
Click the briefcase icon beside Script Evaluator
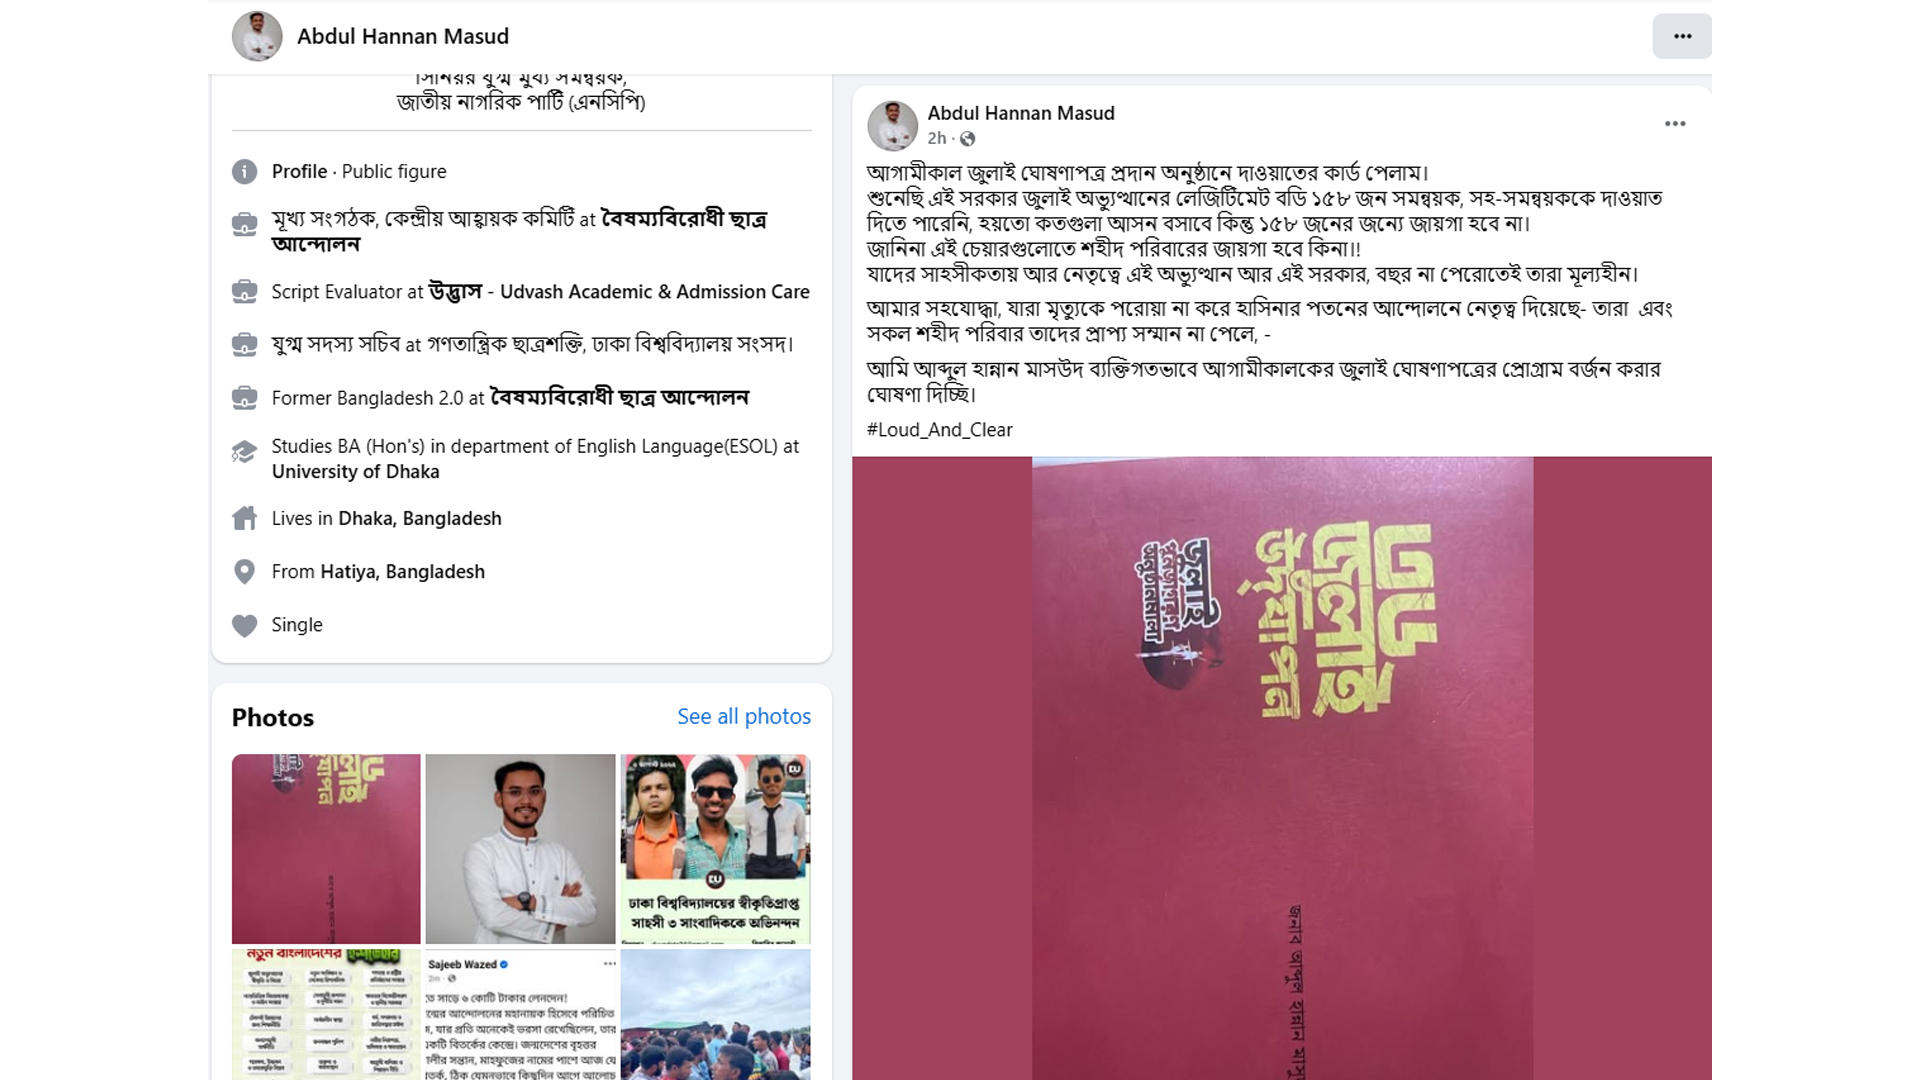[245, 292]
